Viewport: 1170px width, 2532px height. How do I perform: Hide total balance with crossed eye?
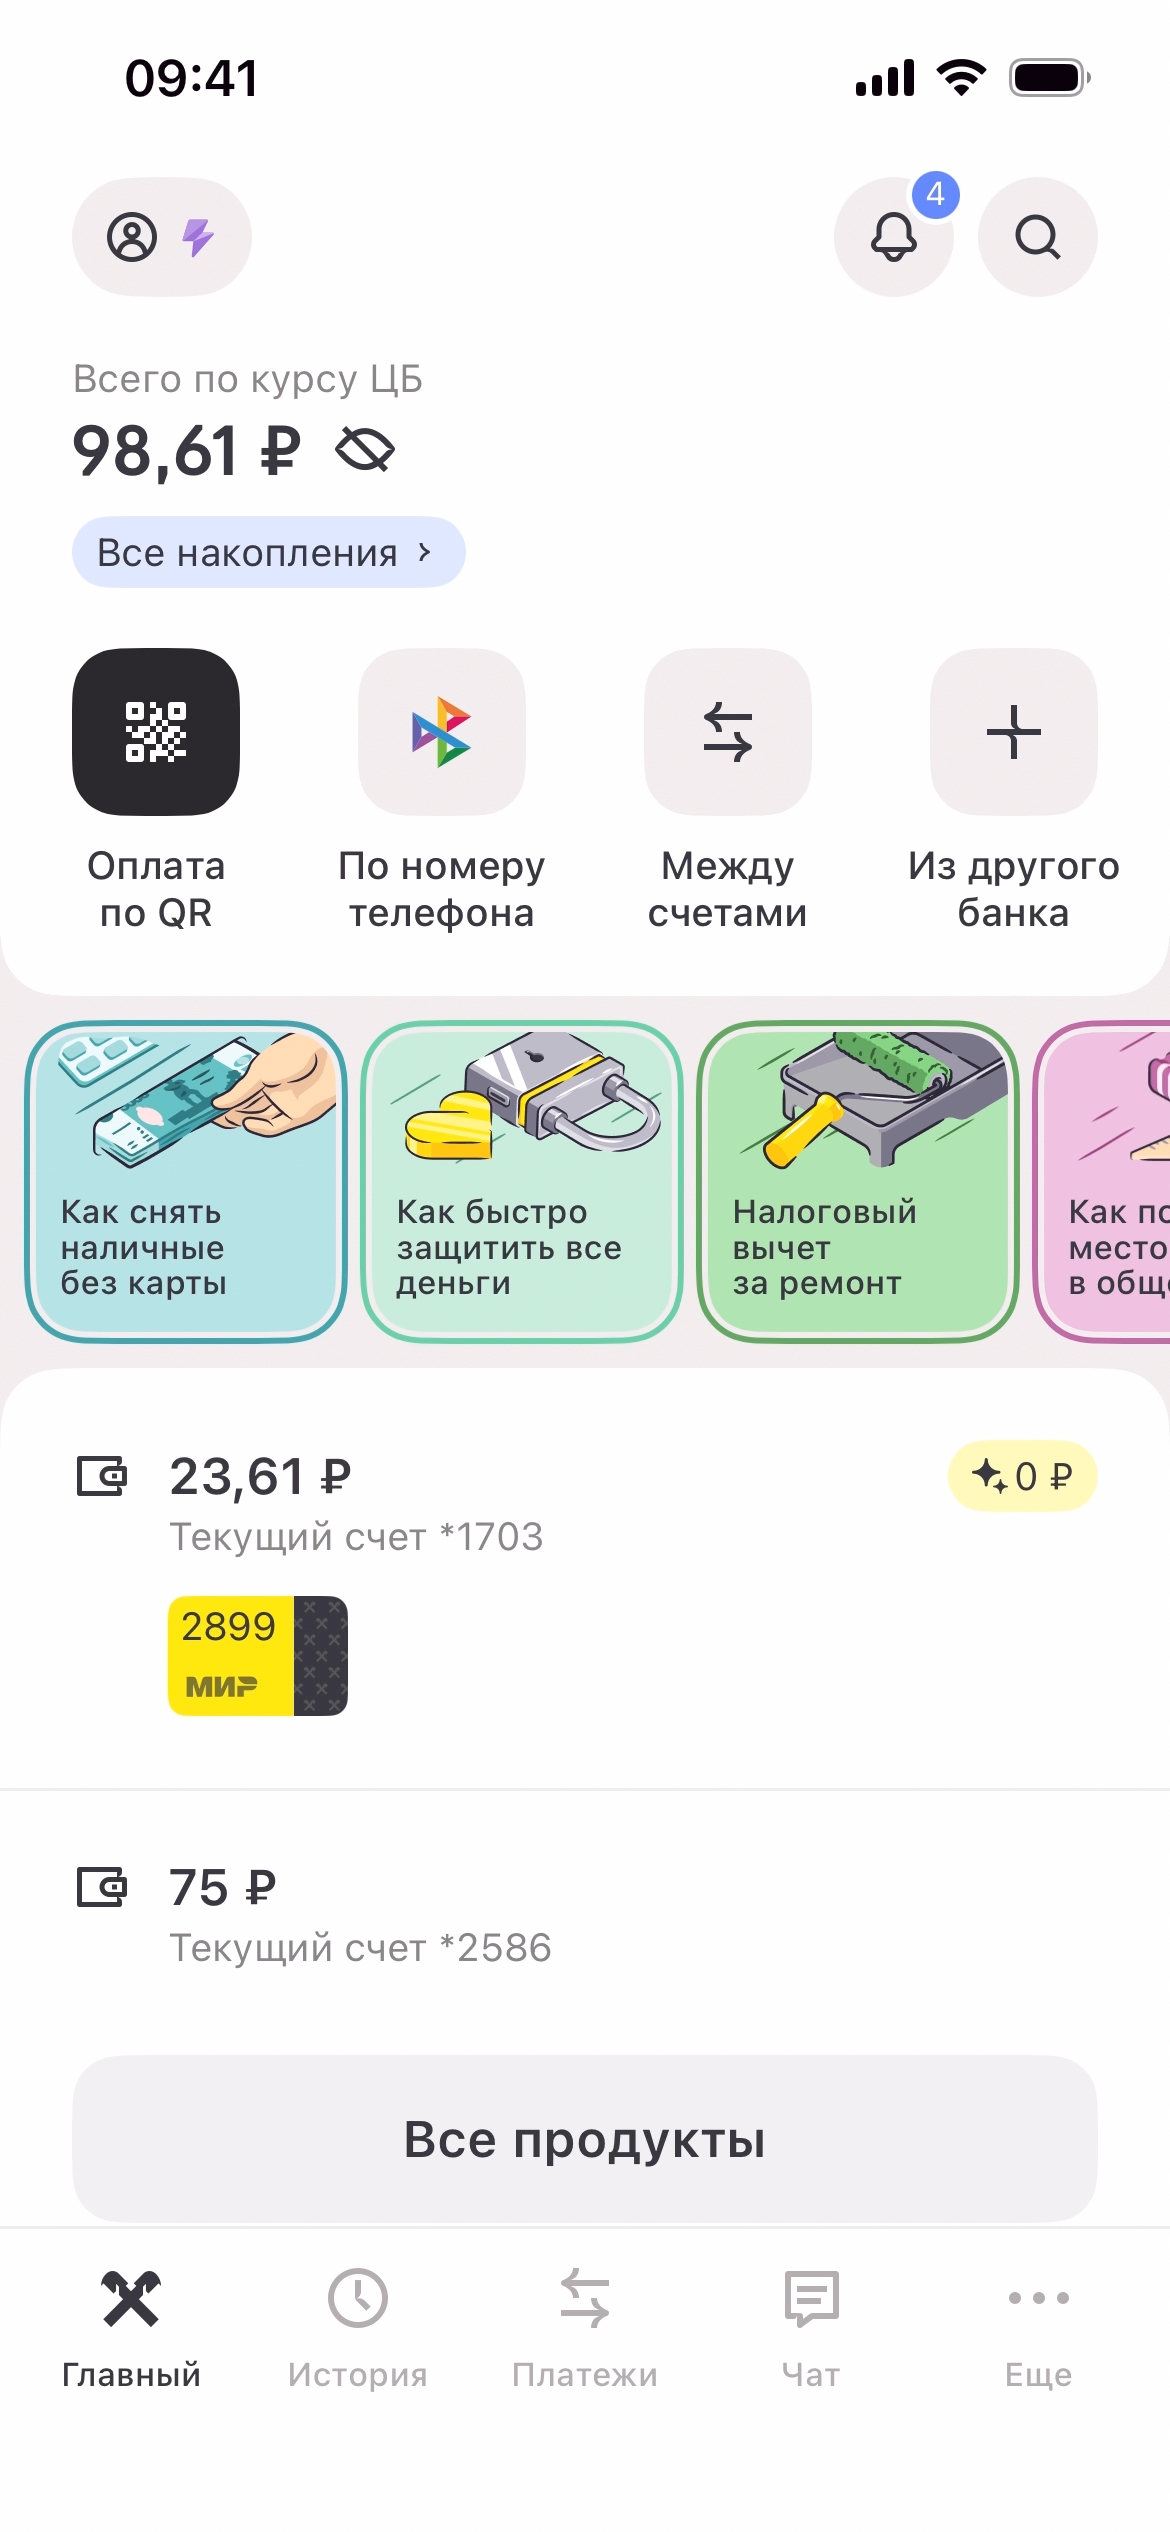[x=365, y=450]
